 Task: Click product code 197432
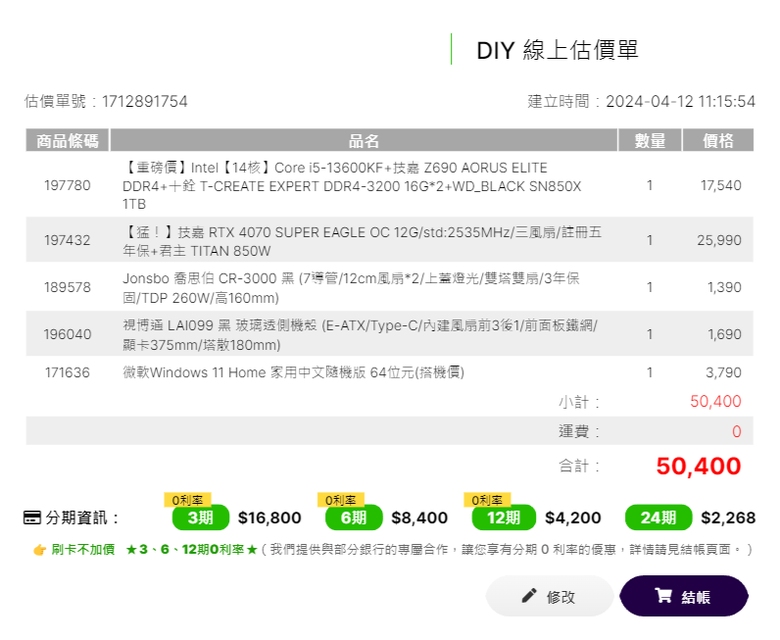67,240
